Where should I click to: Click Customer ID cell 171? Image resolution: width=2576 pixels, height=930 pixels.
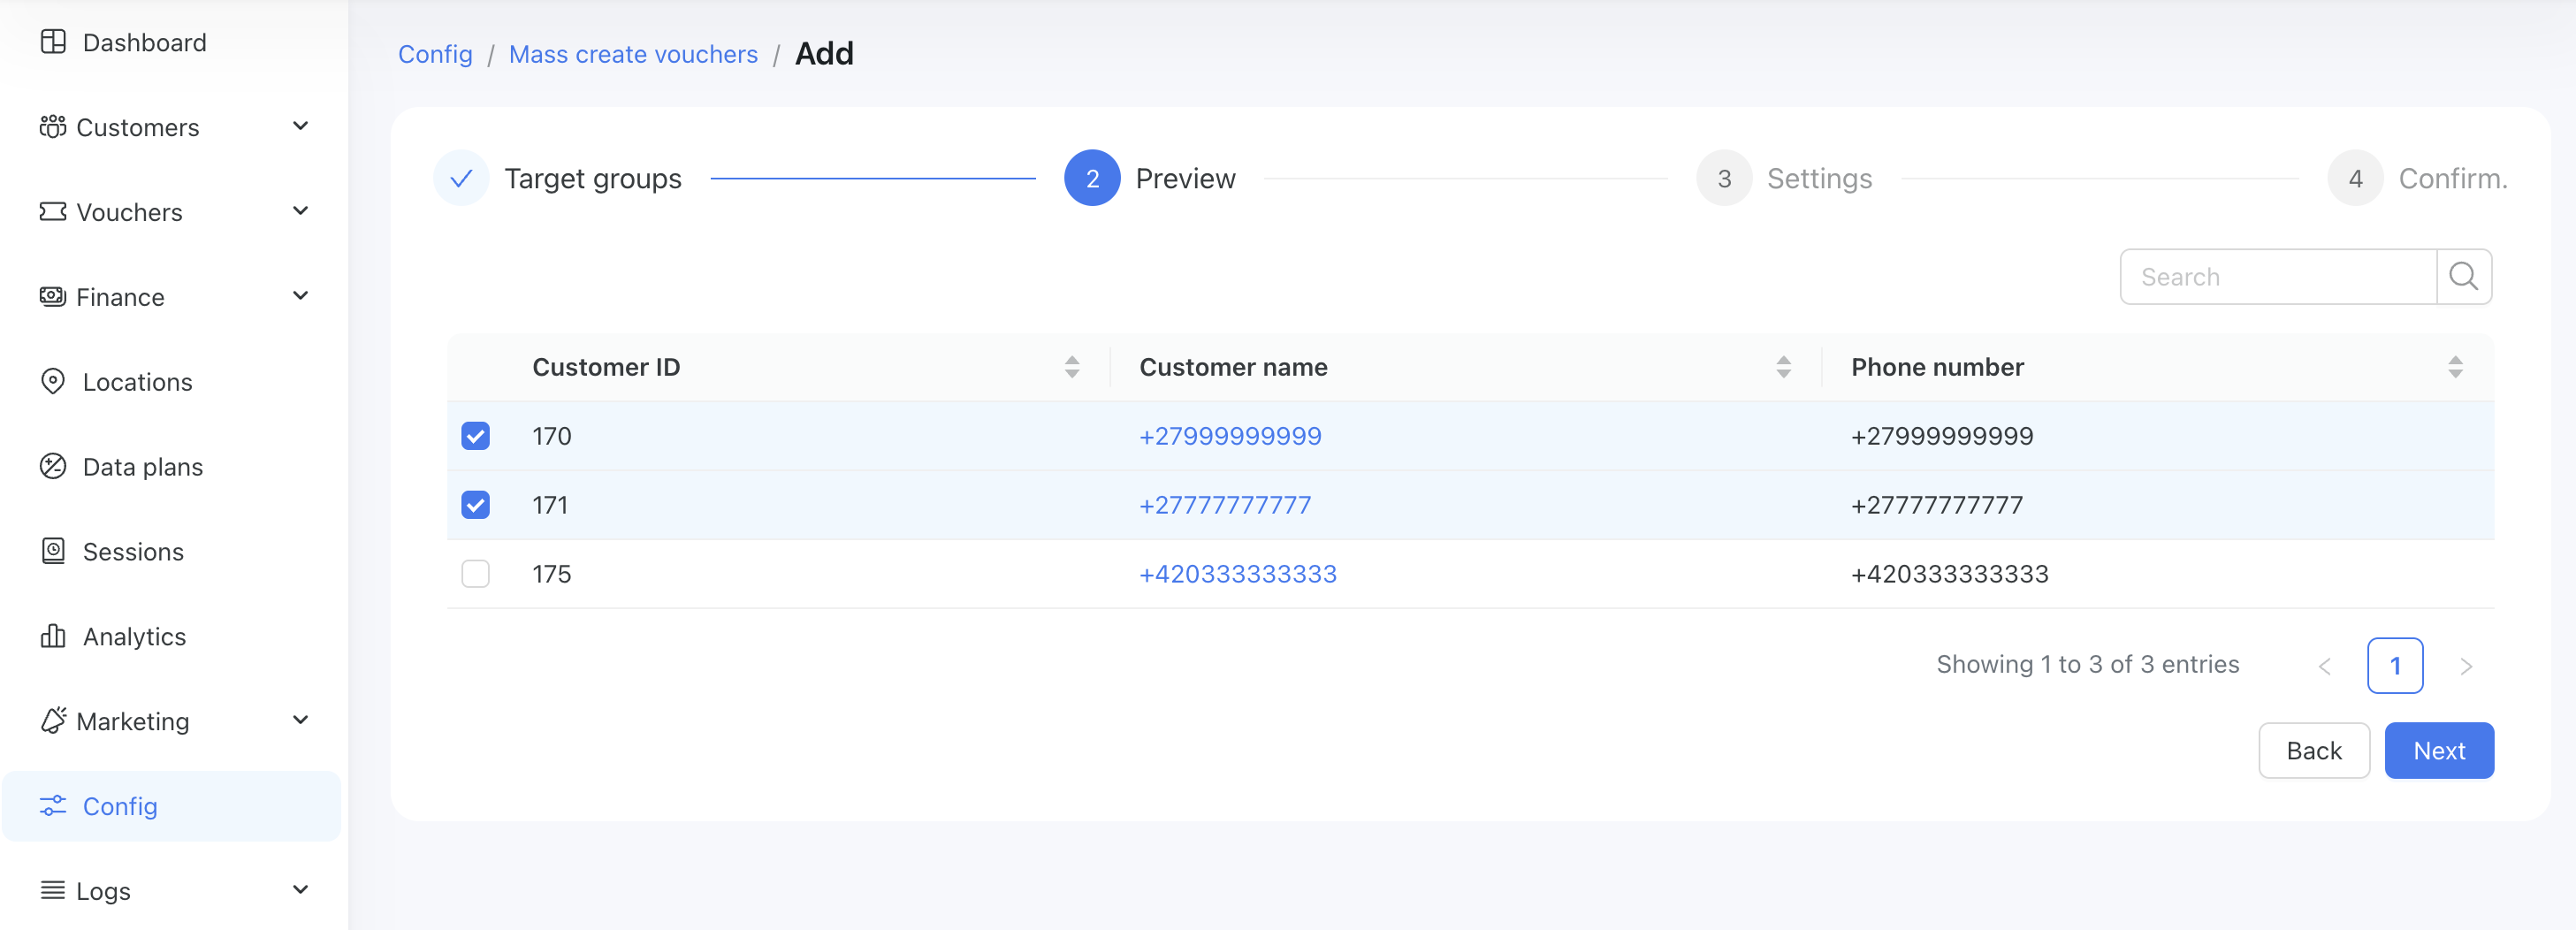click(x=550, y=505)
